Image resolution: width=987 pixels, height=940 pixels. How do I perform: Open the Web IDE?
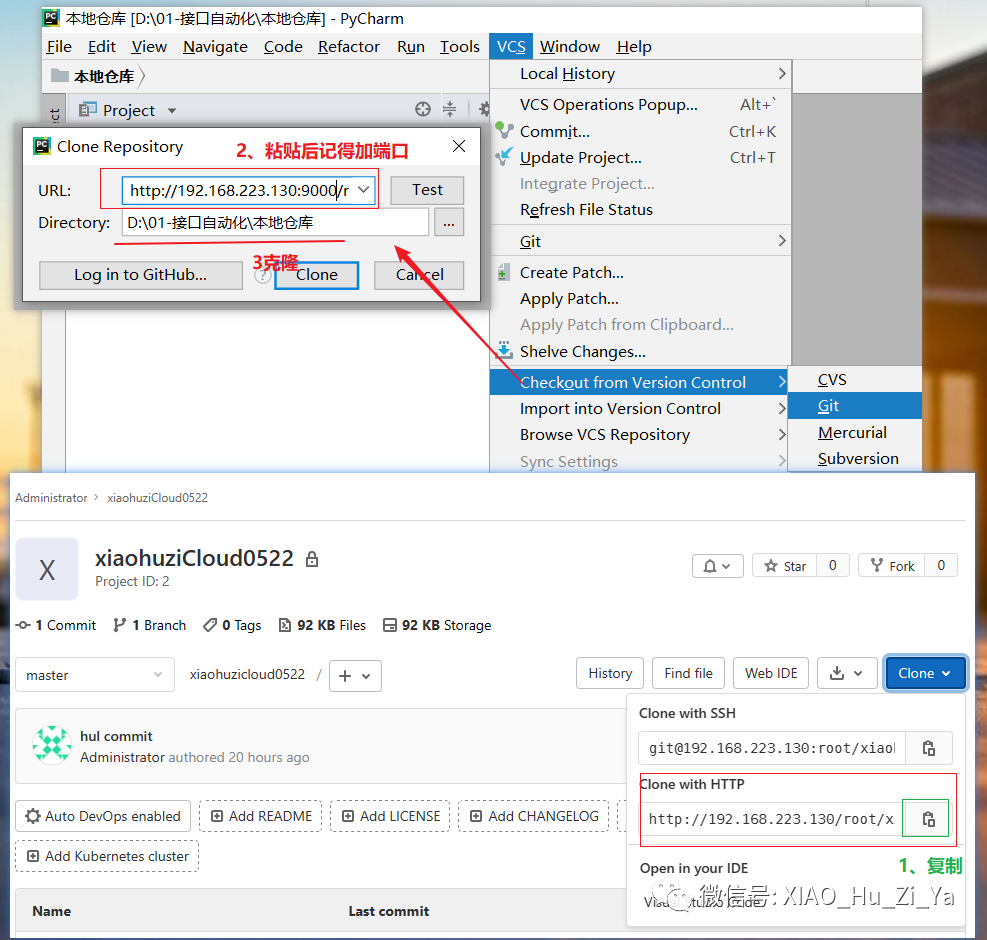771,673
